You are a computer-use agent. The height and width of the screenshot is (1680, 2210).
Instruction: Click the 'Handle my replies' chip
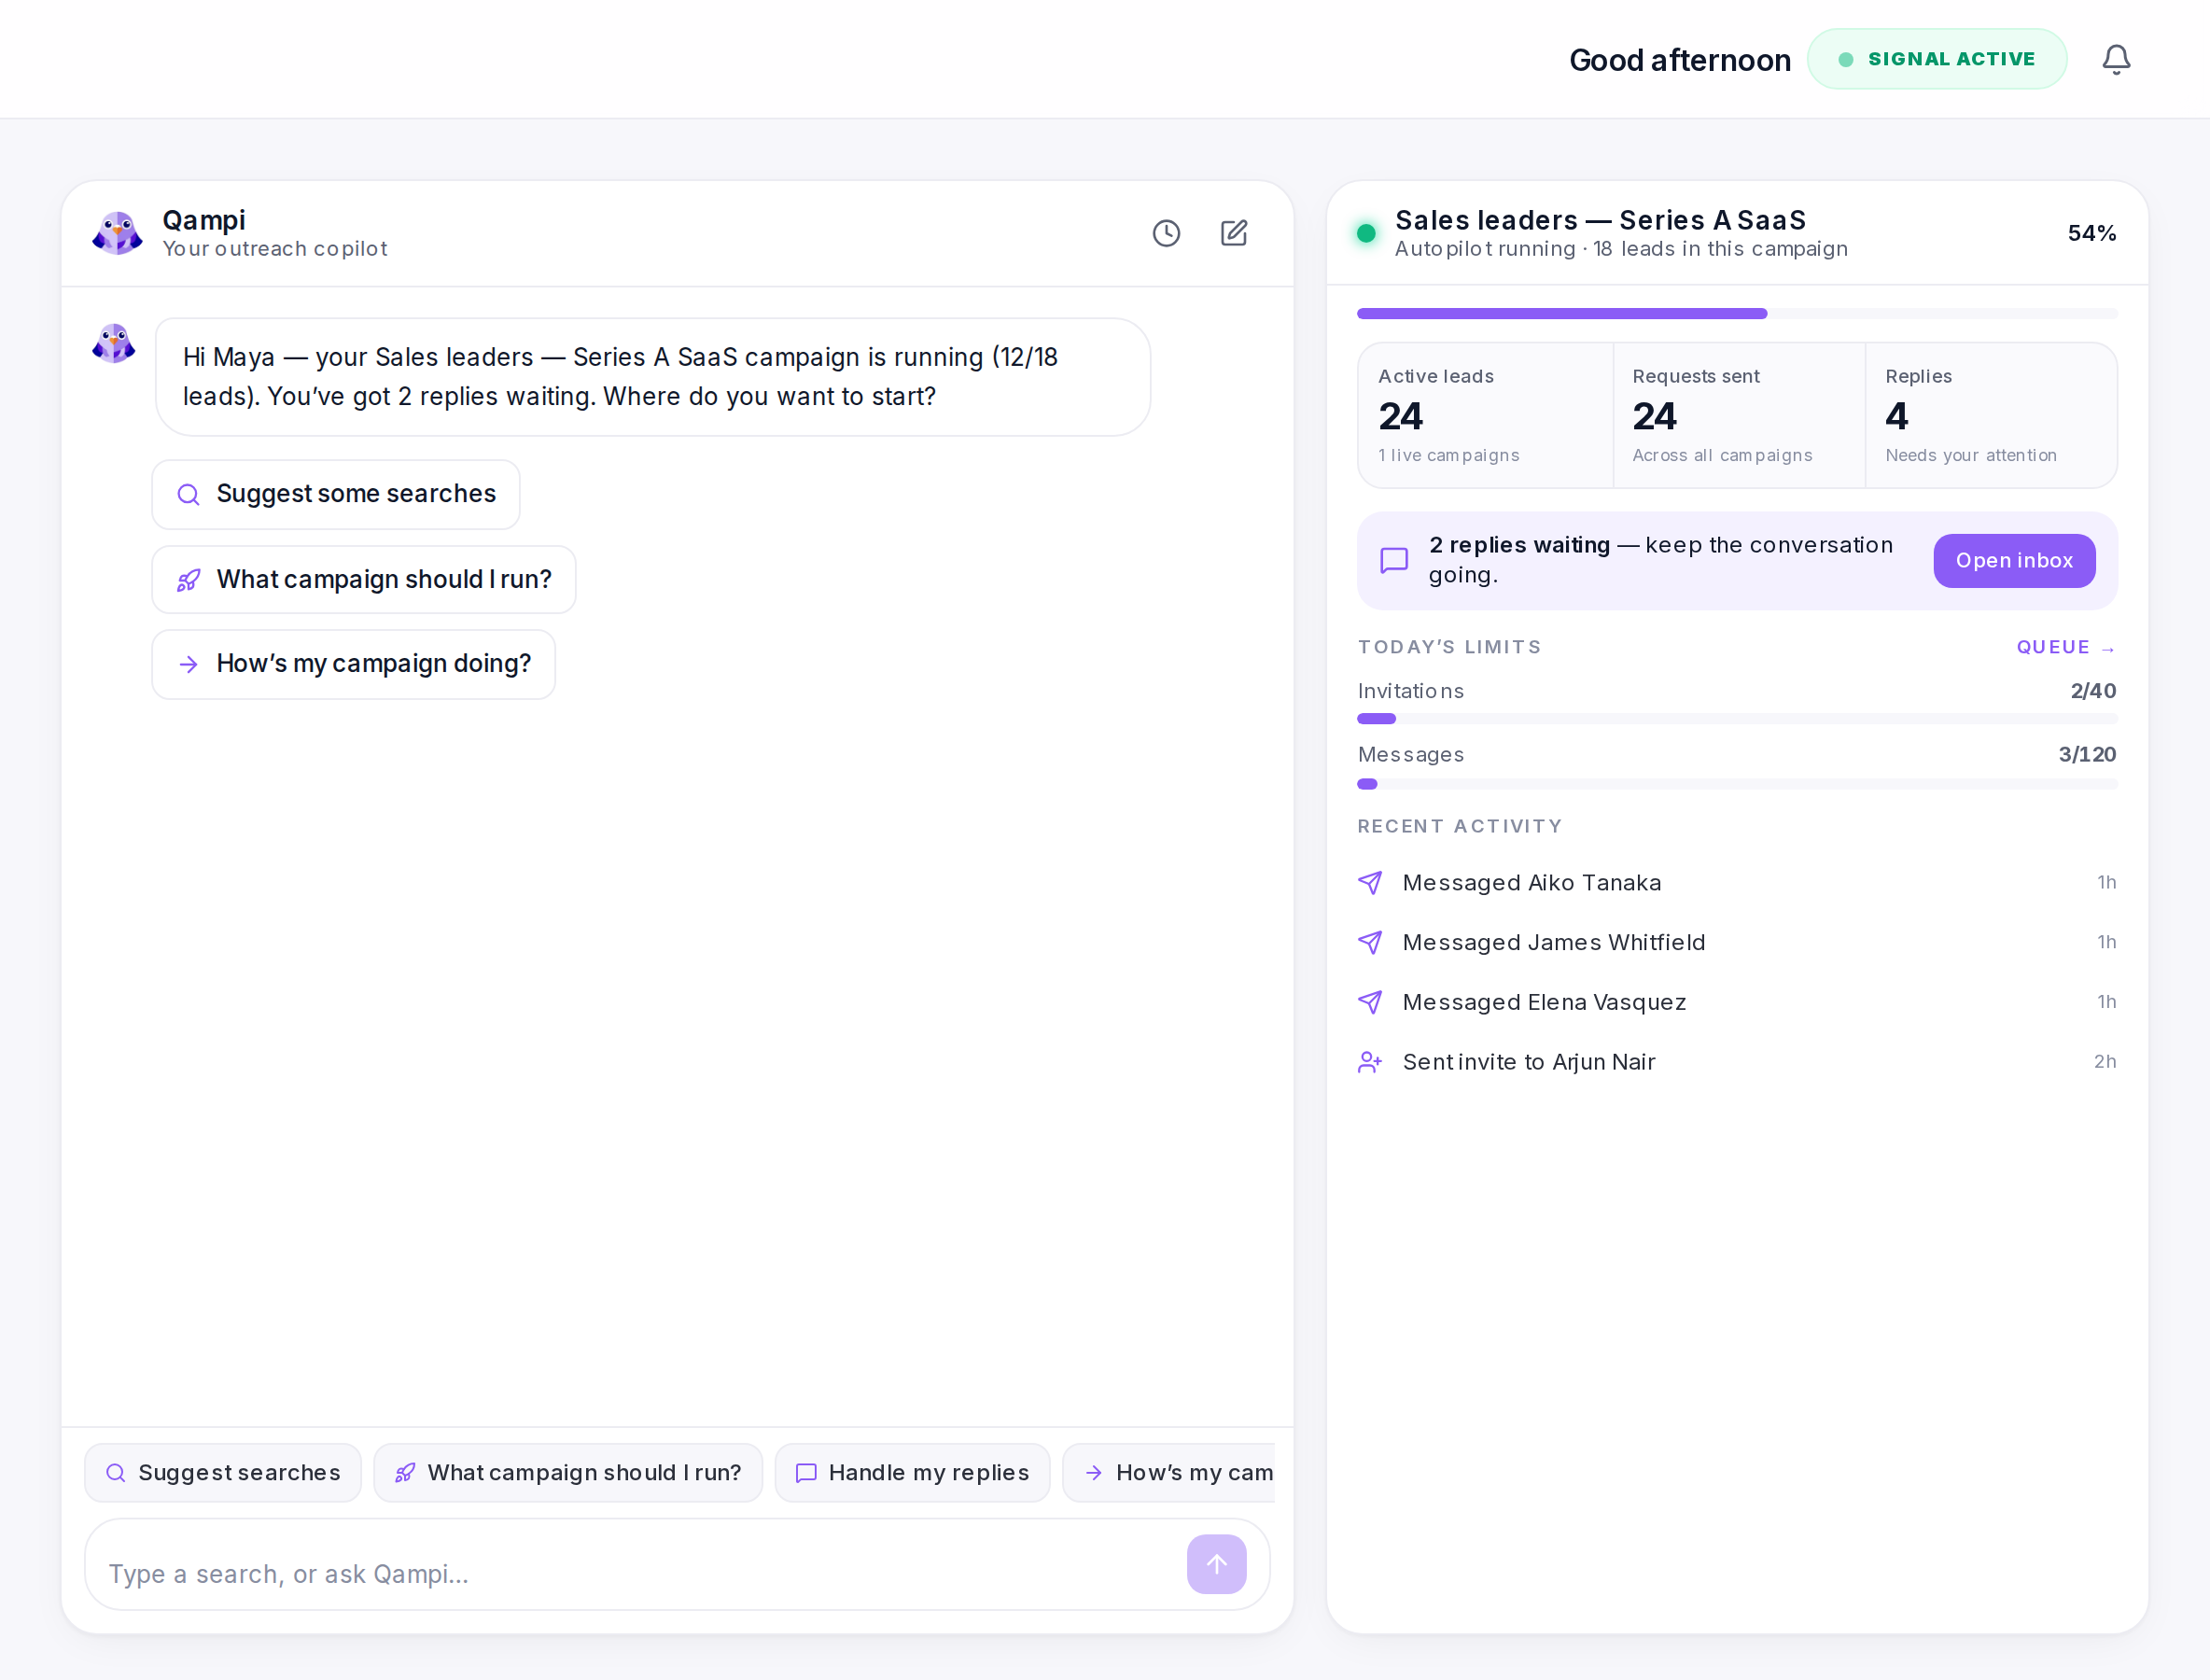[x=912, y=1472]
